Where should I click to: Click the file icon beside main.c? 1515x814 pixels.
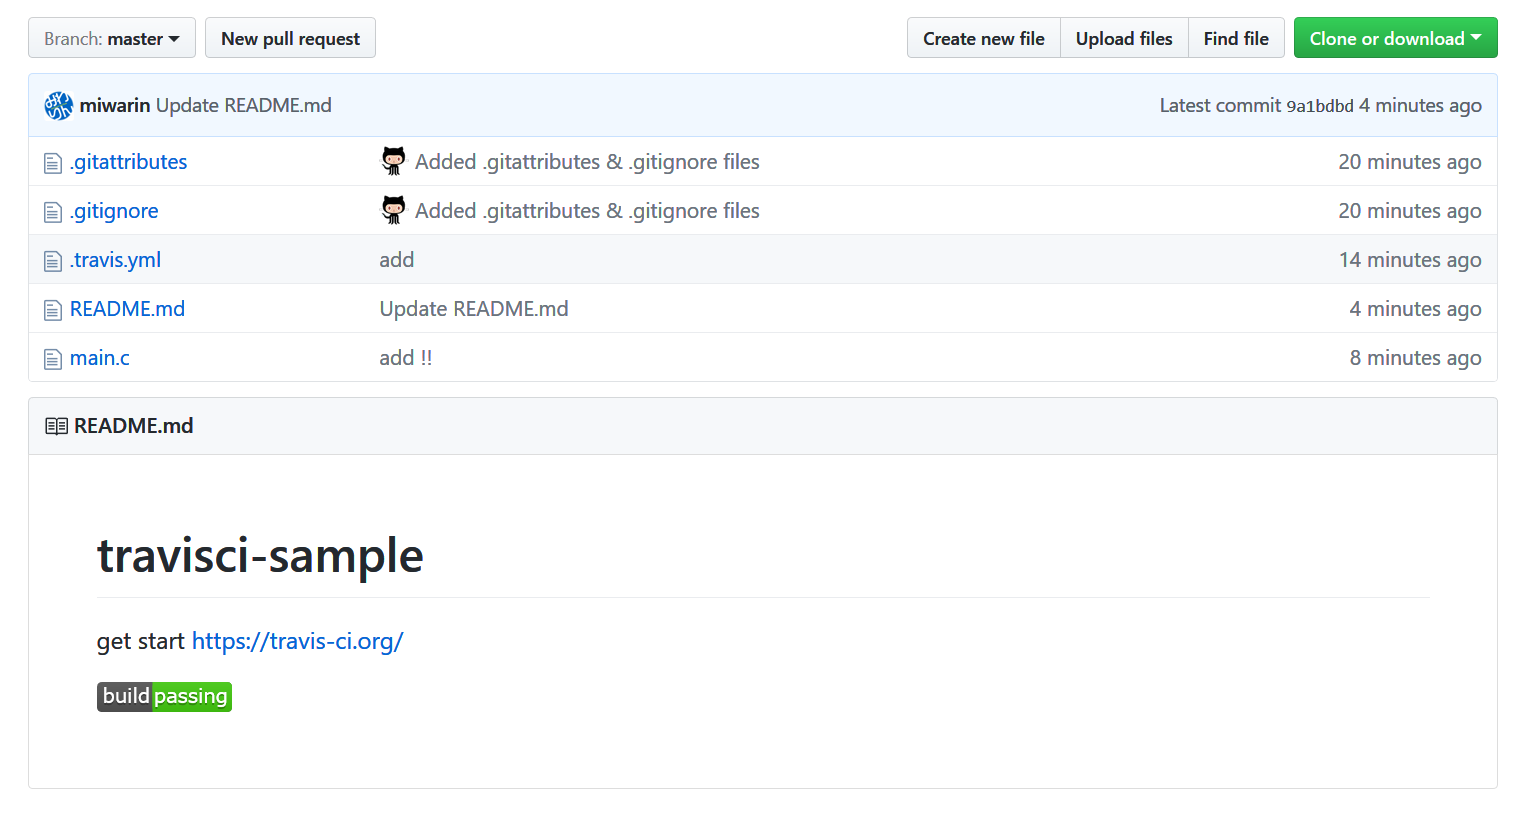coord(53,359)
